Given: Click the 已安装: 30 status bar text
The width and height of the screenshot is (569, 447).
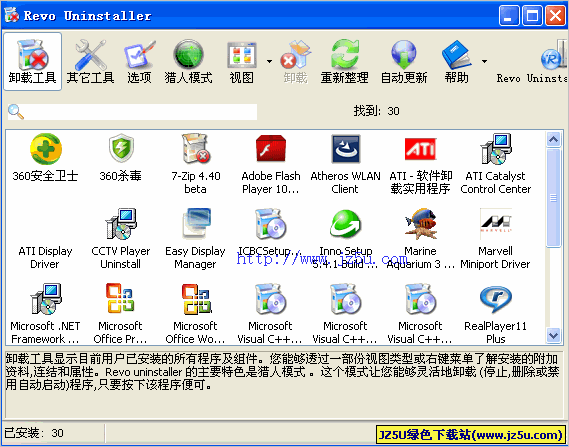Looking at the screenshot, I should (x=34, y=433).
